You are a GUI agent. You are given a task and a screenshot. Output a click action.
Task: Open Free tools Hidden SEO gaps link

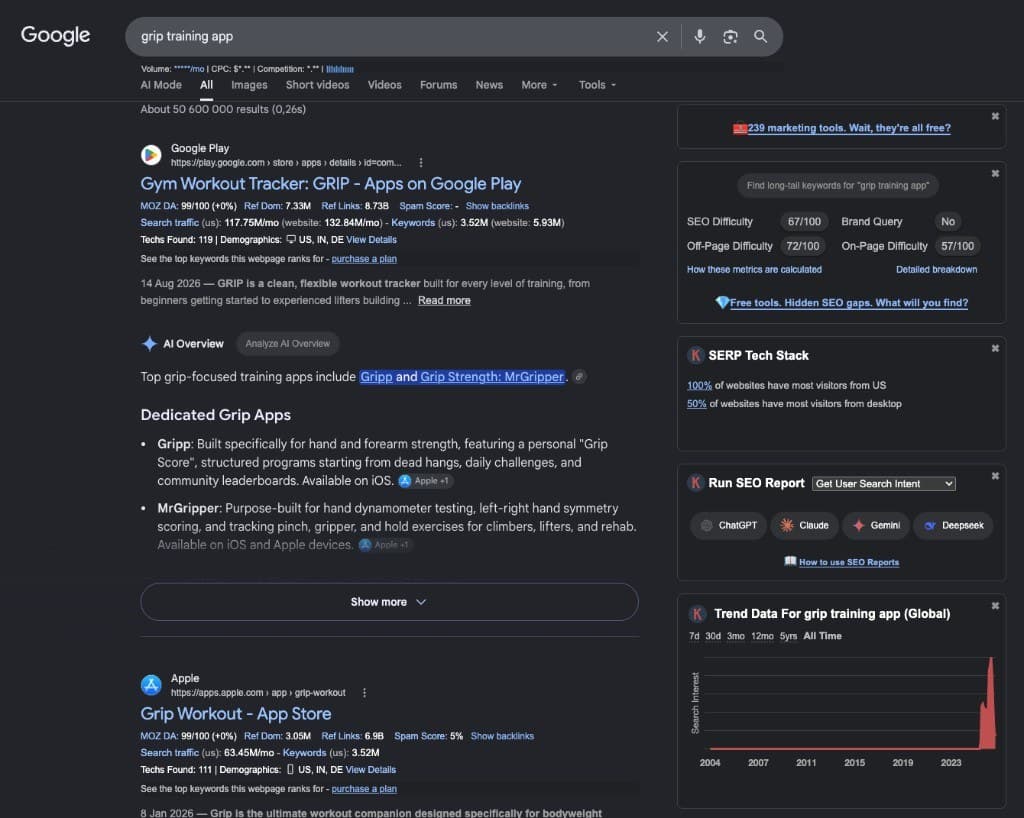coord(849,303)
